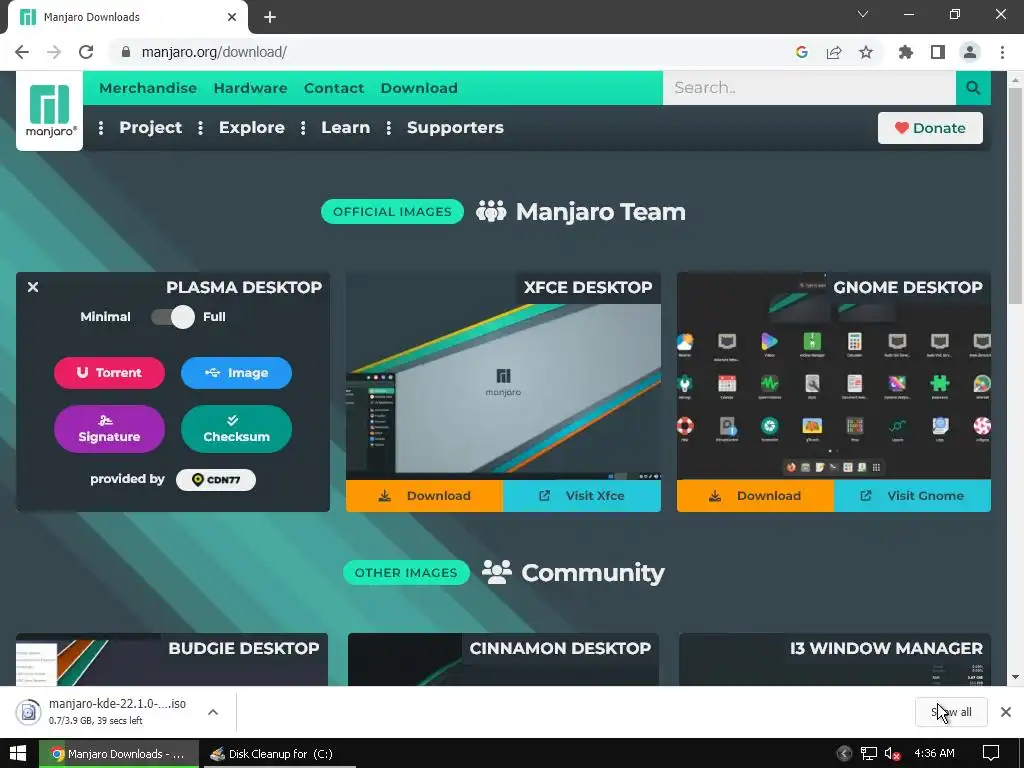Click the ISO file icon in downloads bar
This screenshot has height=768, width=1024.
pos(28,712)
